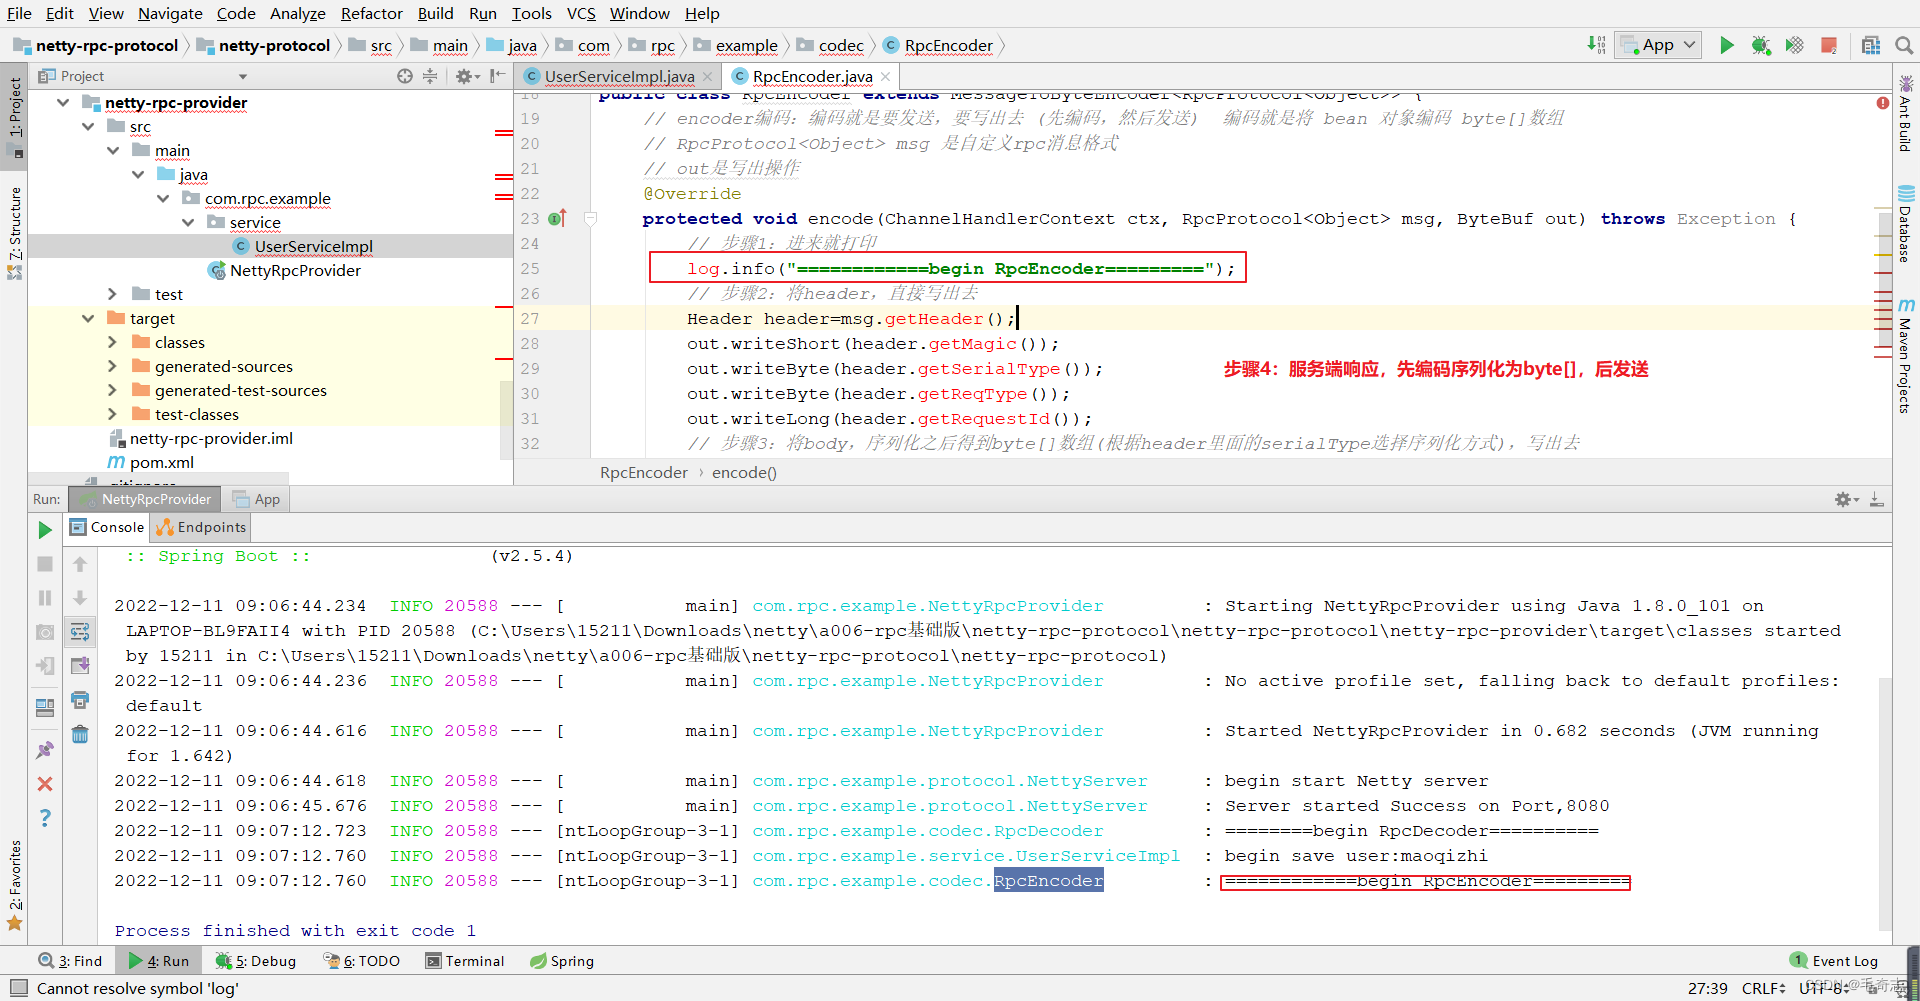
Task: Hide the Run tool window via download-arrow icon
Action: click(1877, 499)
